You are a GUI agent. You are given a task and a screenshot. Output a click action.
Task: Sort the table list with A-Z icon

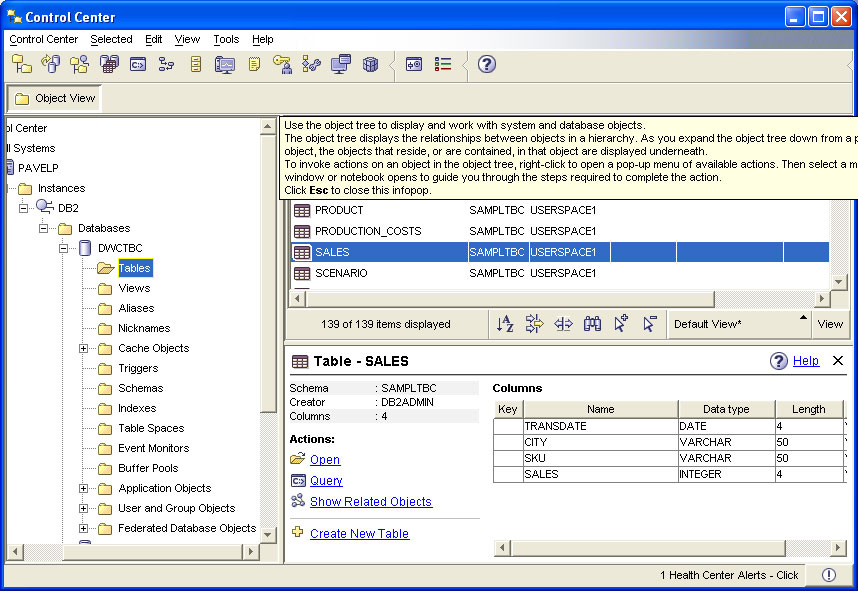tap(505, 324)
